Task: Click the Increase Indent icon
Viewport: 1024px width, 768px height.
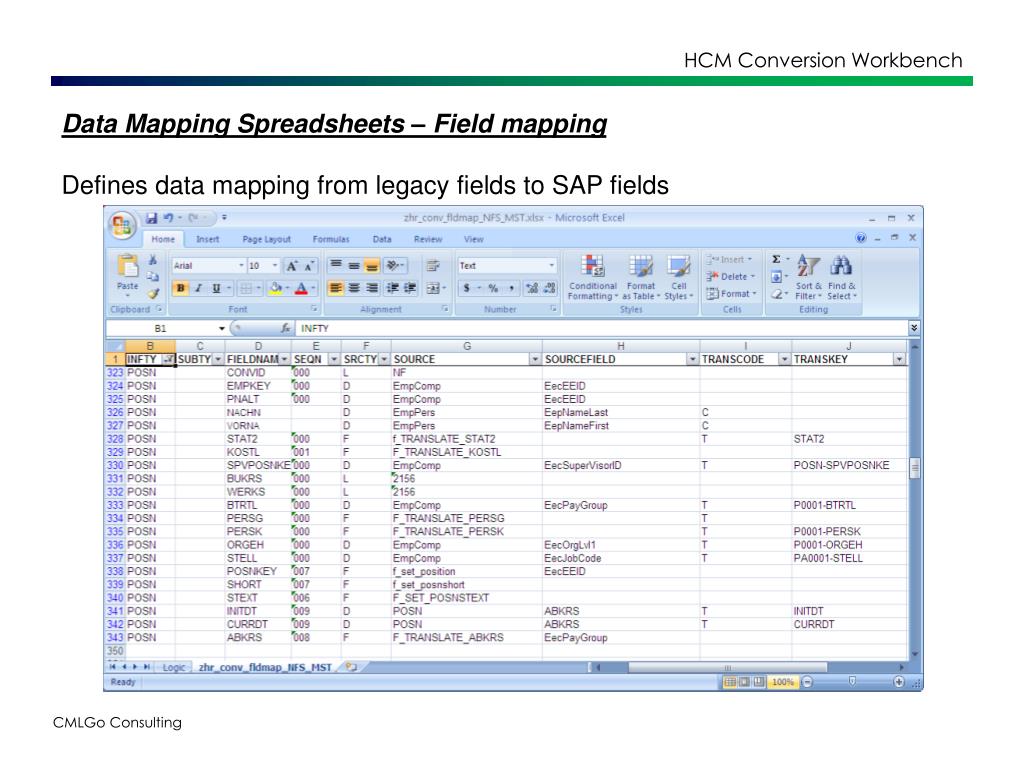Action: click(x=410, y=288)
